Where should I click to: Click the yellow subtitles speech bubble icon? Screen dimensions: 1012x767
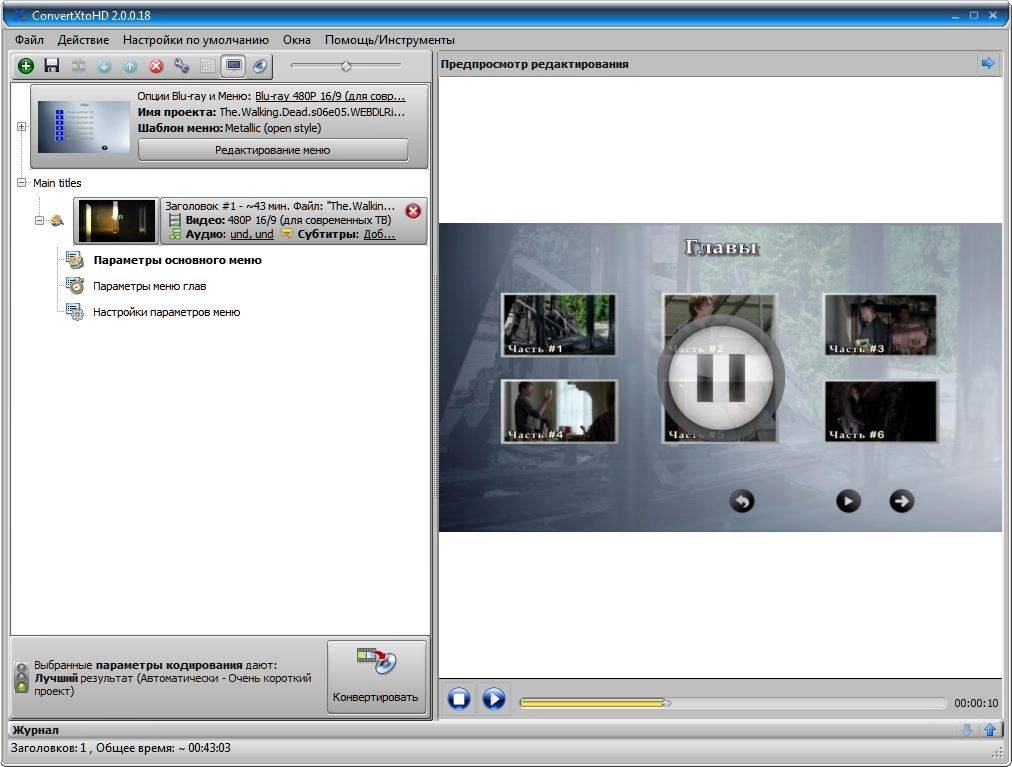click(287, 234)
